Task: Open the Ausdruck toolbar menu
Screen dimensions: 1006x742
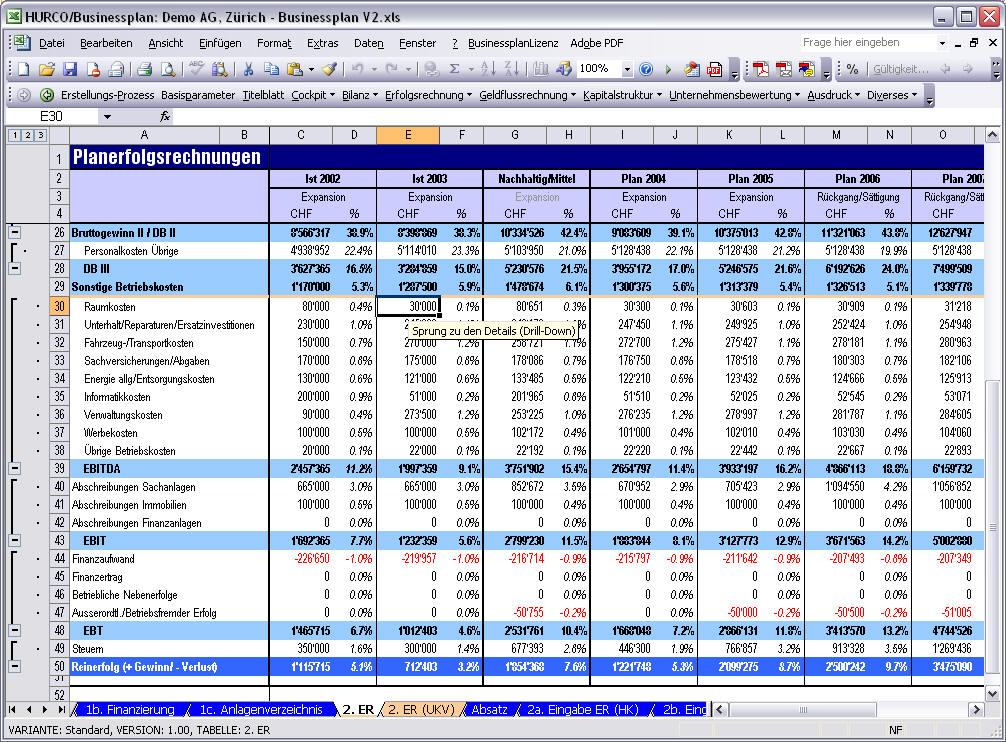Action: pos(833,96)
